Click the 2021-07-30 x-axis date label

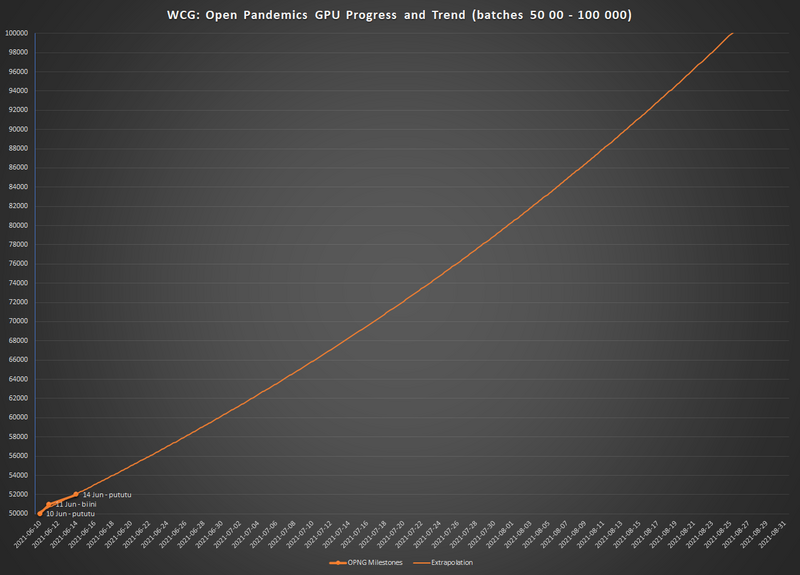pyautogui.click(x=482, y=534)
